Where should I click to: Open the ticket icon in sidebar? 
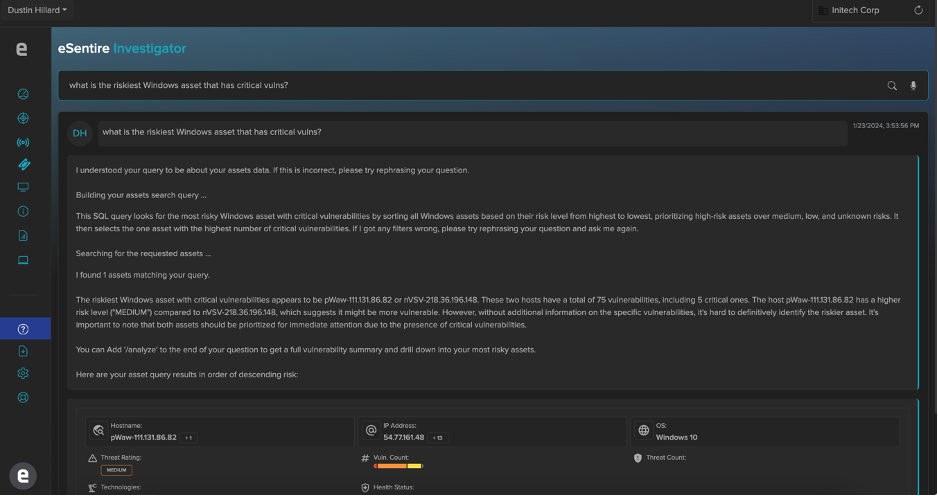point(24,165)
